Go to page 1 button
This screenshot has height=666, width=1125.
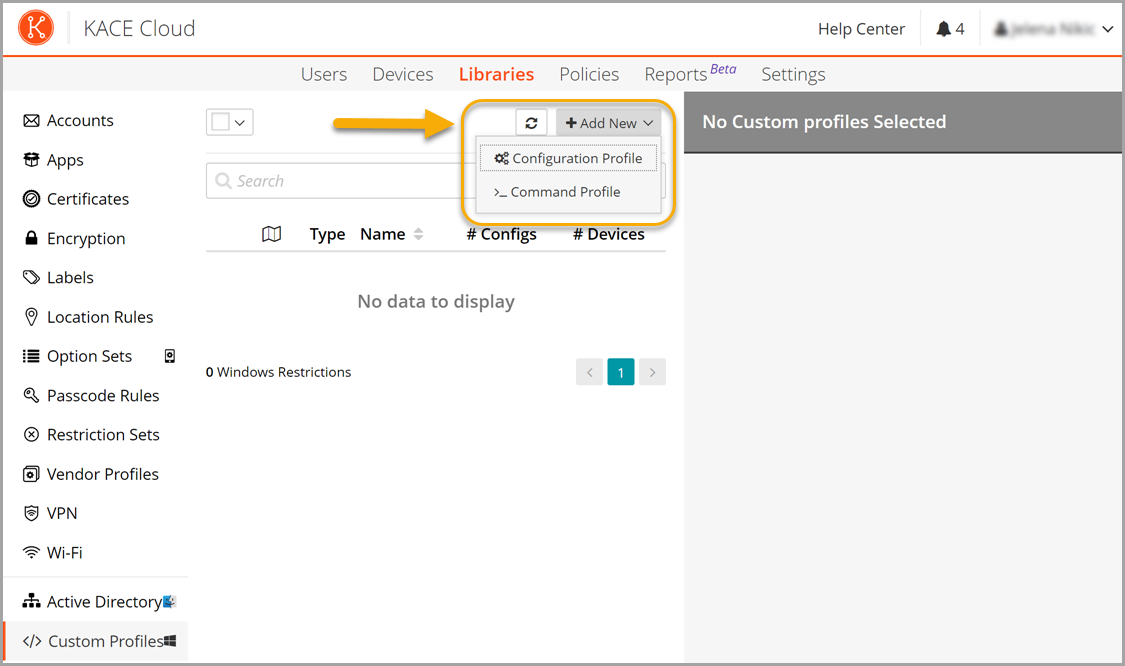[x=620, y=372]
